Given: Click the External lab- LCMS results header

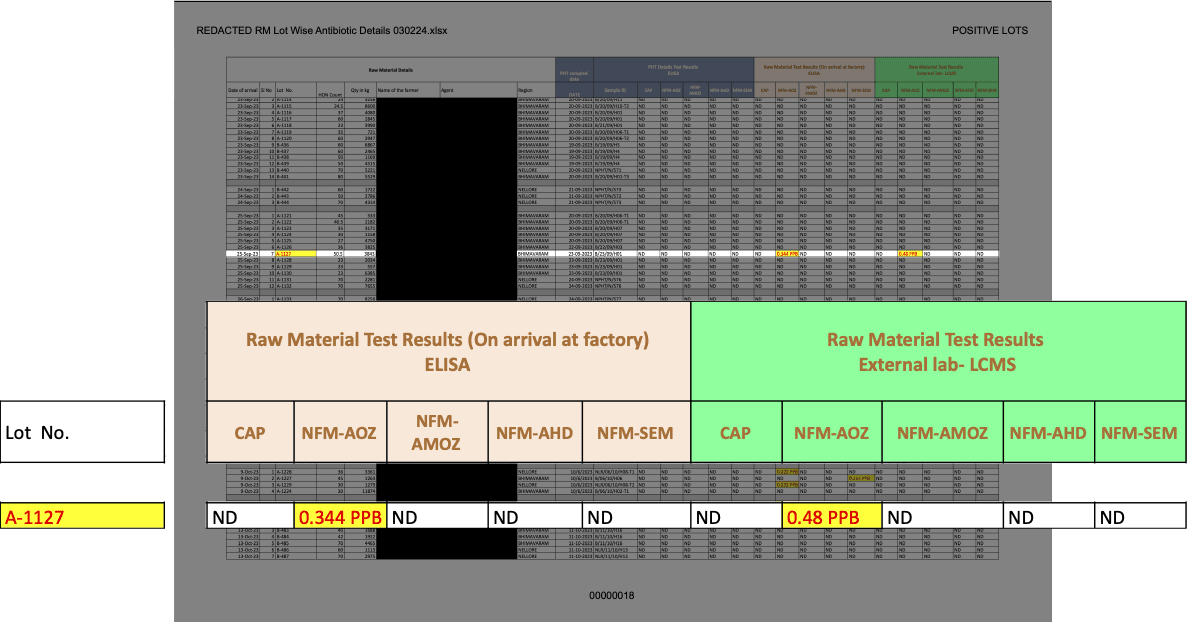Looking at the screenshot, I should (934, 352).
